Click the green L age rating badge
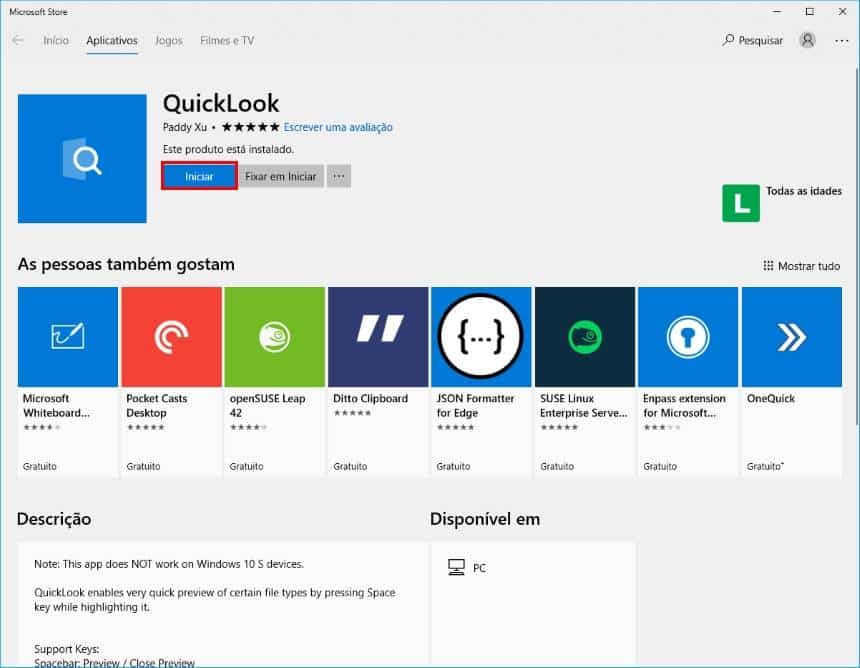The width and height of the screenshot is (860, 668). click(740, 203)
